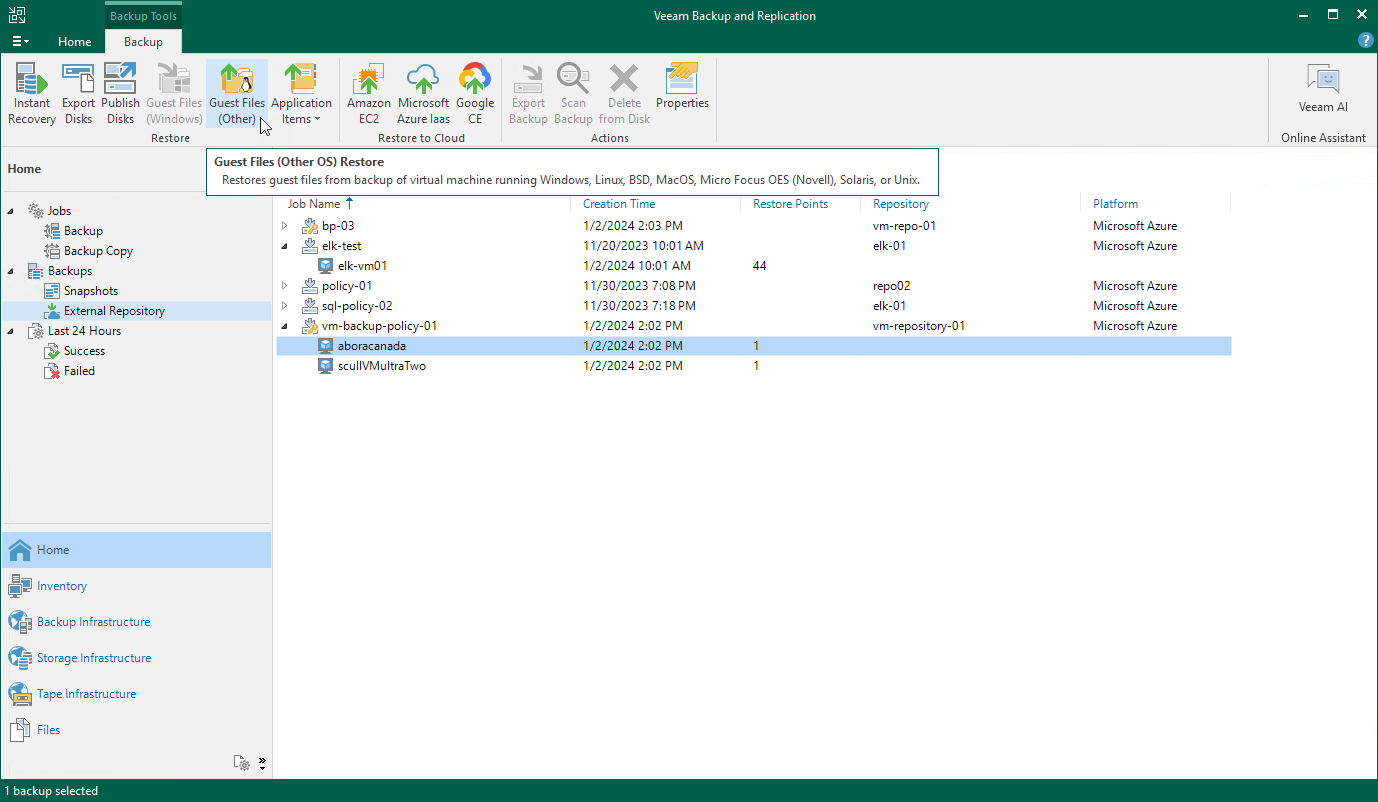Select Backup Copy in the tree
This screenshot has width=1378, height=802.
tap(98, 251)
